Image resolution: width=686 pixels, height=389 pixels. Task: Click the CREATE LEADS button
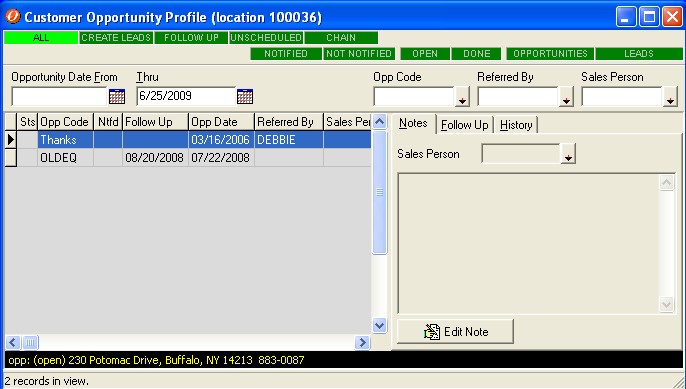click(116, 38)
